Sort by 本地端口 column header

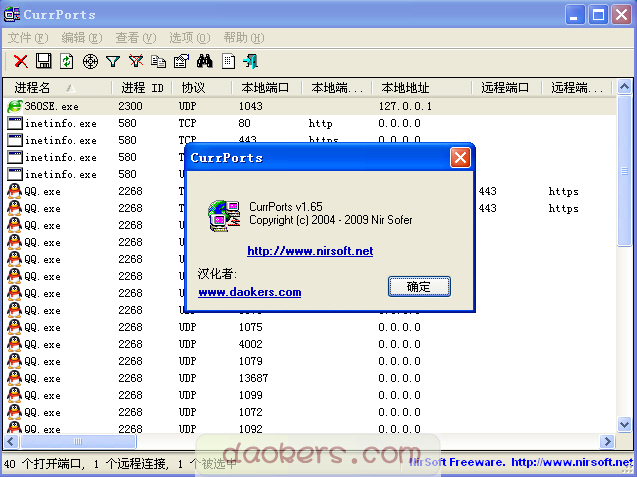click(x=267, y=87)
